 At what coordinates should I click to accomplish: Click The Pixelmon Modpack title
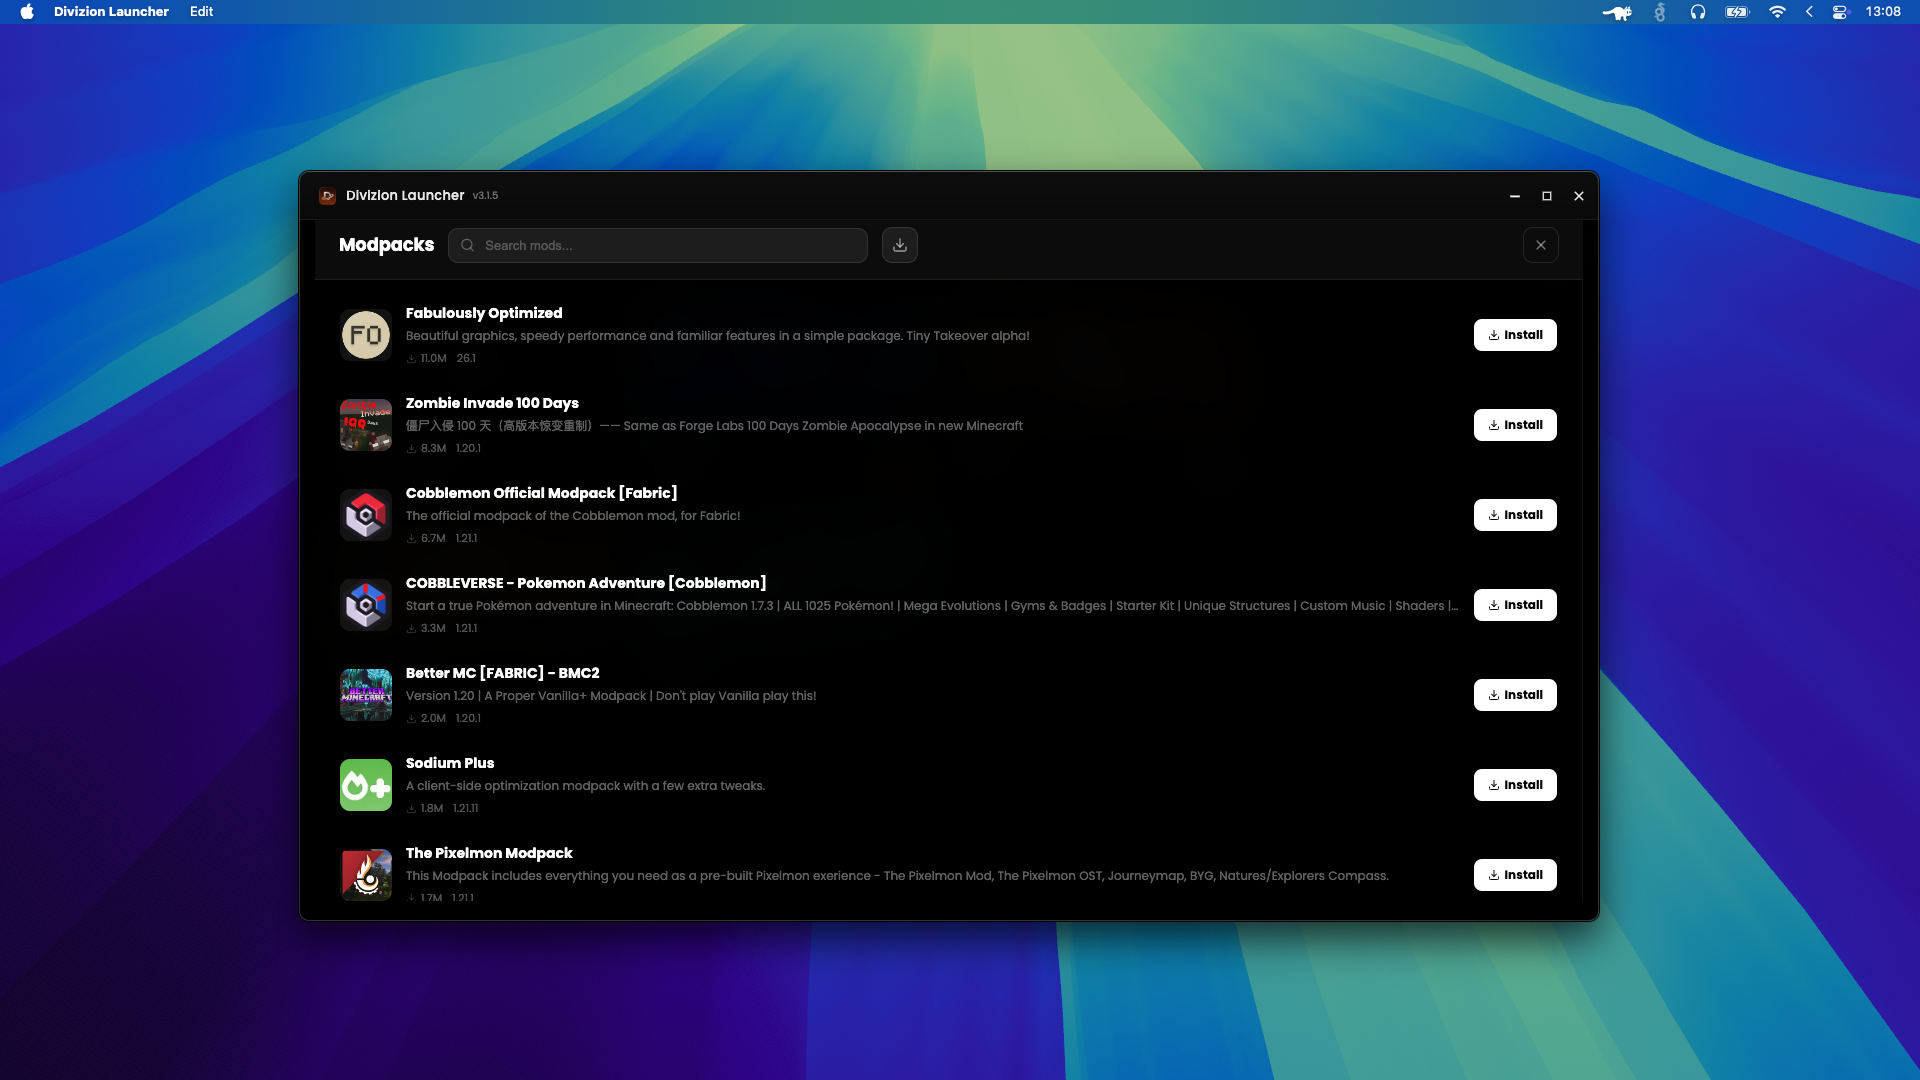(x=489, y=853)
